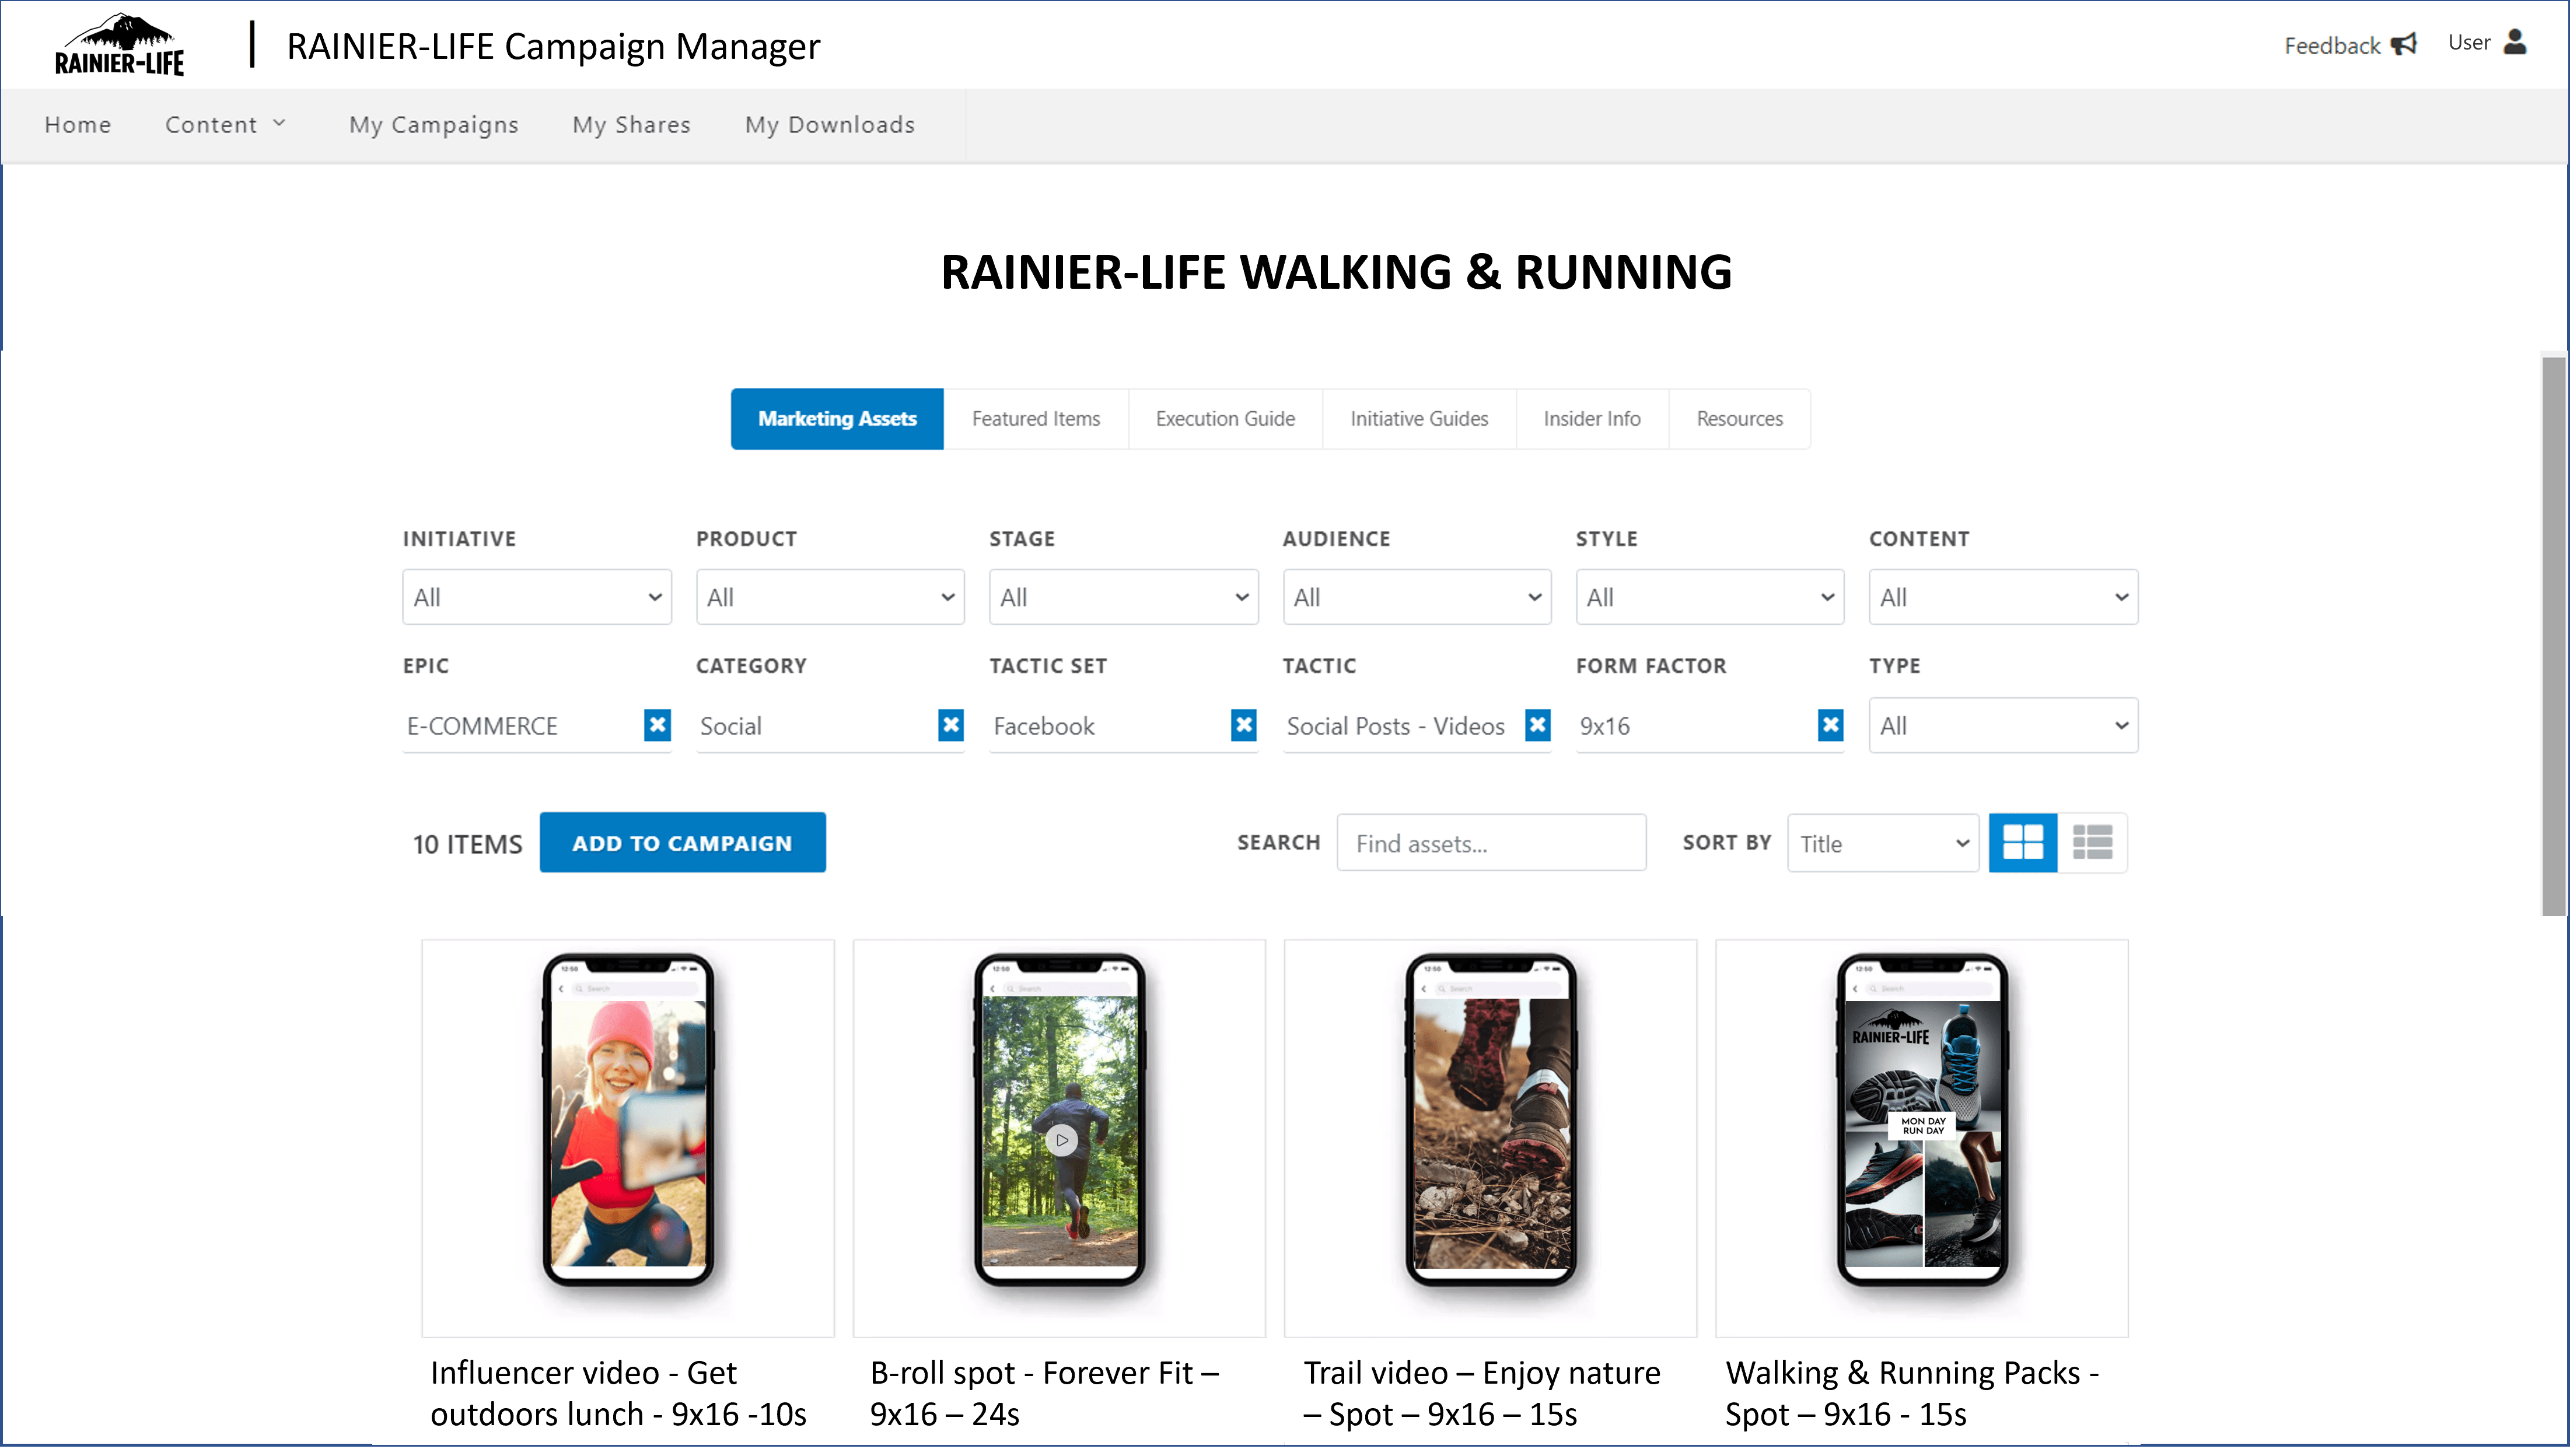Click Trail video Enjoy nature title
Viewport: 2570px width, 1456px height.
[x=1481, y=1394]
